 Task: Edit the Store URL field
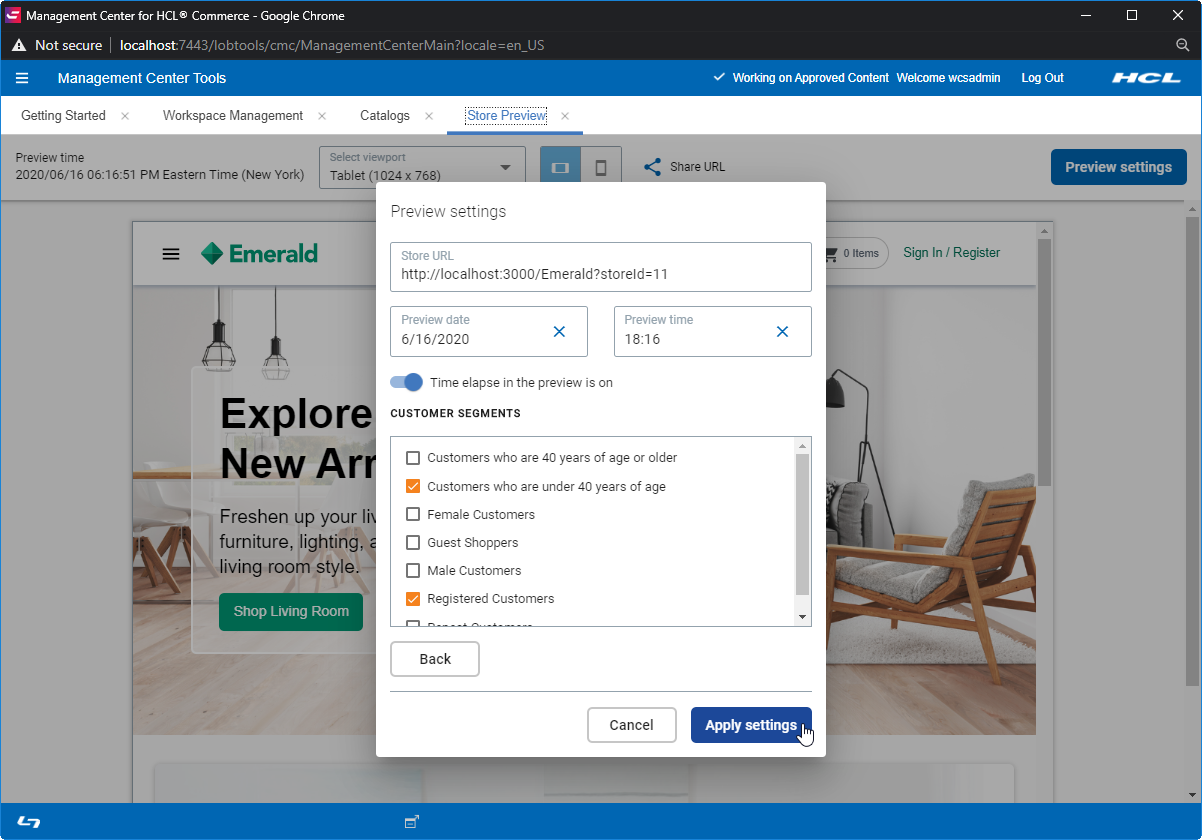pos(601,267)
